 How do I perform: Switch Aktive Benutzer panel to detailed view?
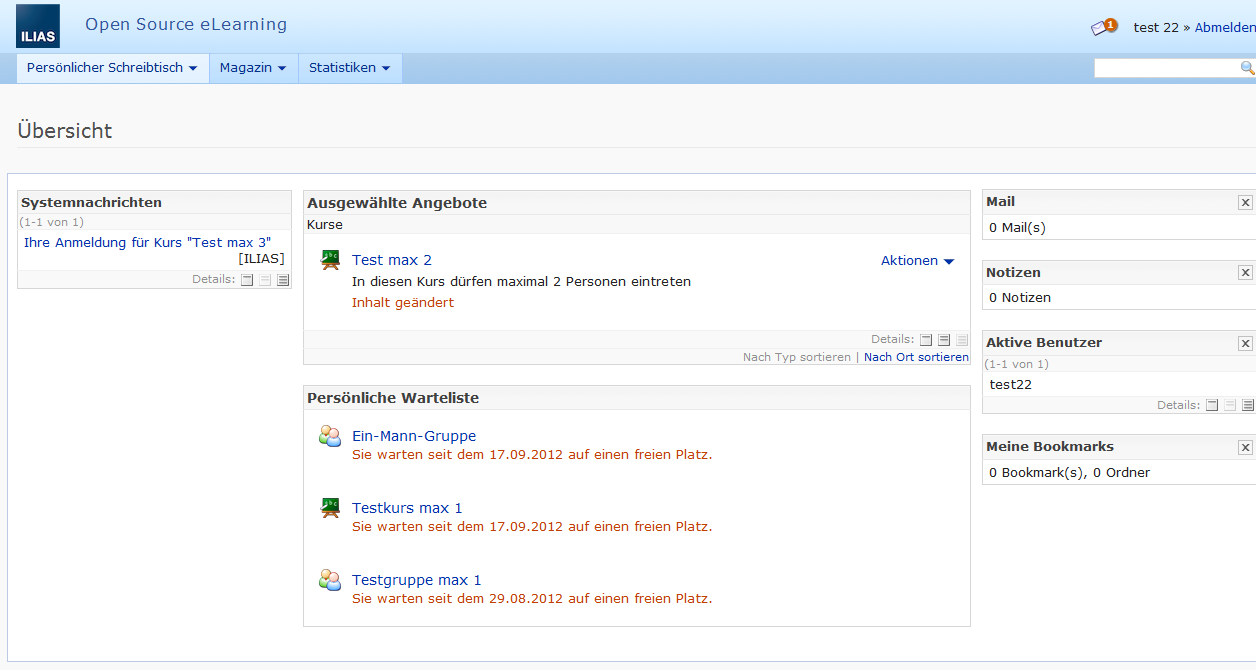[1248, 405]
